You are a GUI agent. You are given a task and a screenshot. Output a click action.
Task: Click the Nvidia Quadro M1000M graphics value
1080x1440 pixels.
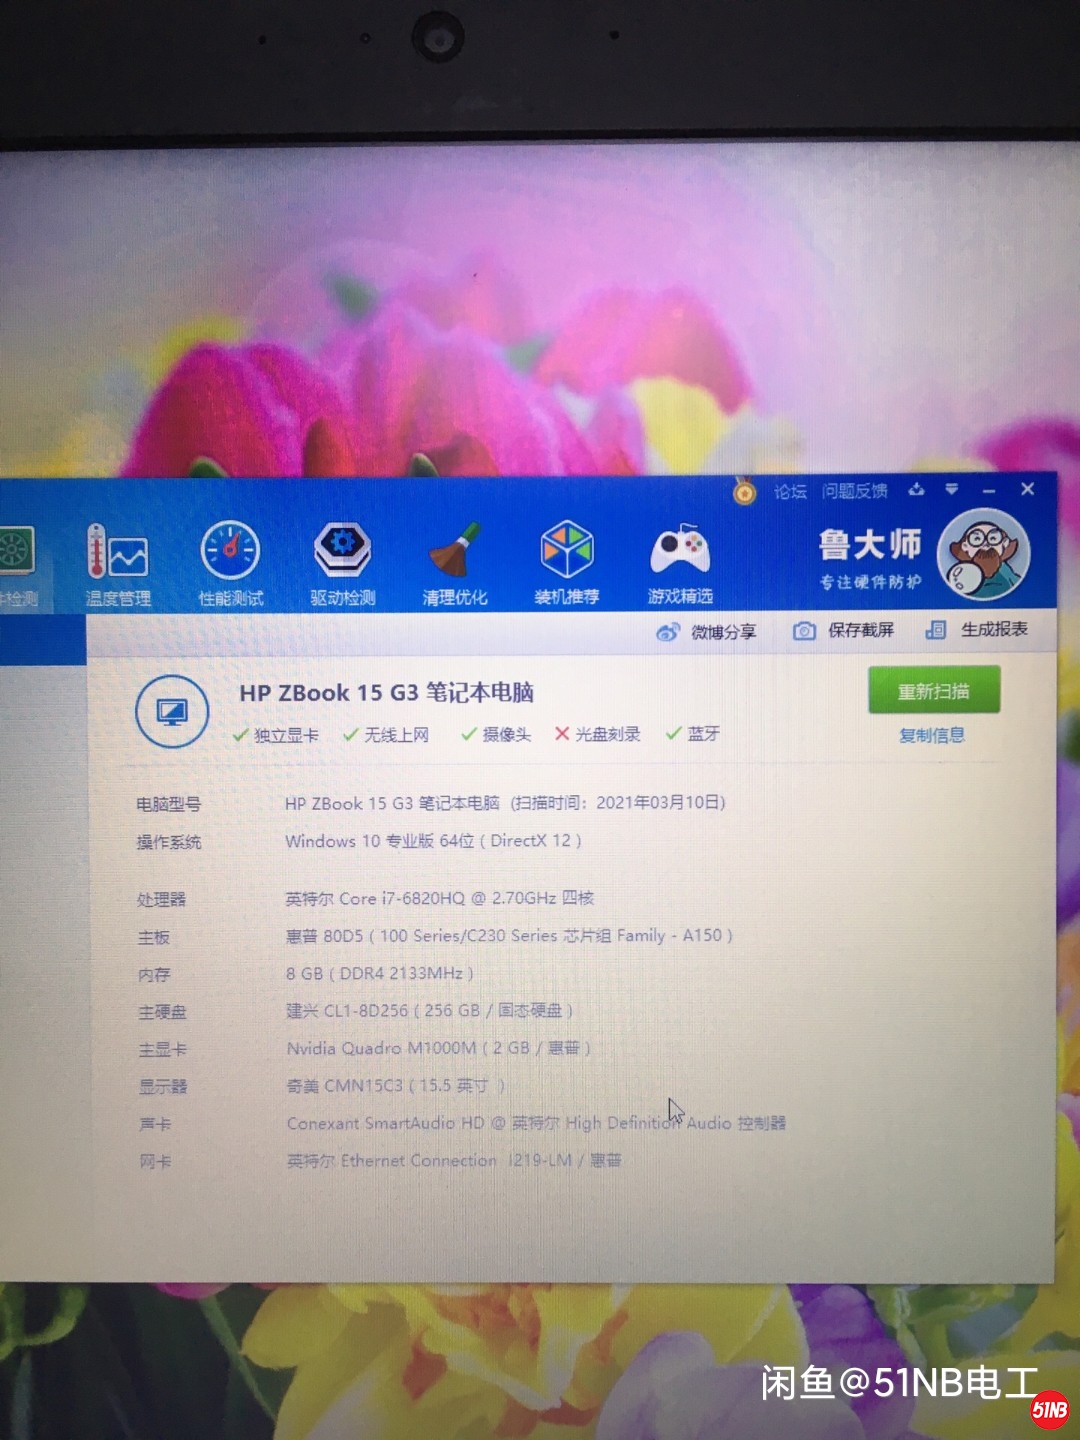[x=439, y=1048]
